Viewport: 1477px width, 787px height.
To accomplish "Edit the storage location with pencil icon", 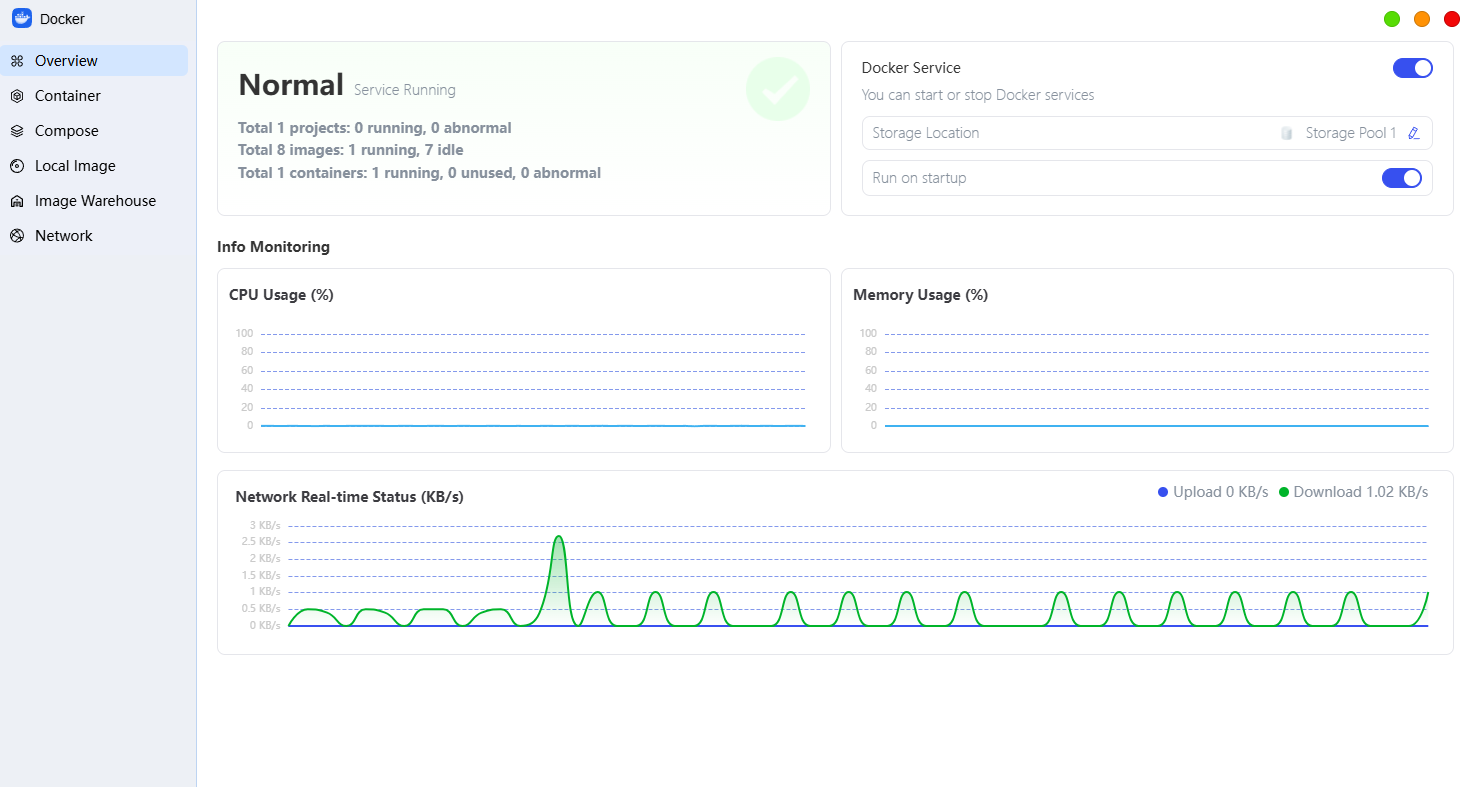I will coord(1414,133).
